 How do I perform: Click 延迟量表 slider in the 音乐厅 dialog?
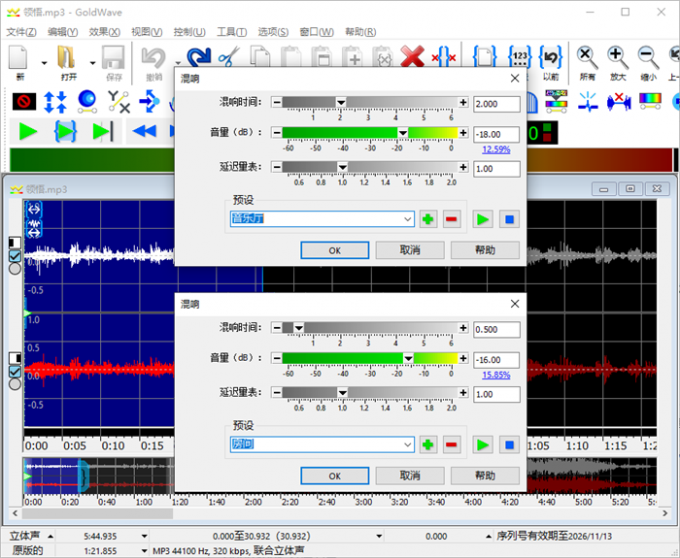(x=370, y=167)
